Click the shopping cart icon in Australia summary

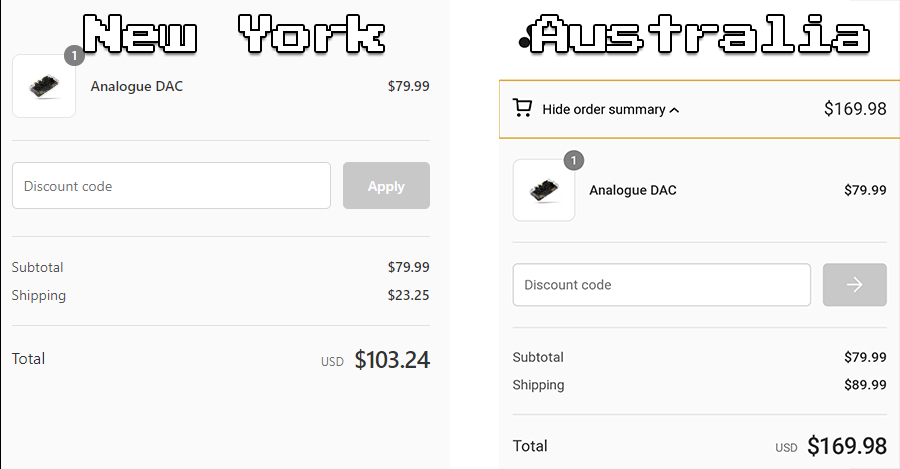coord(522,108)
